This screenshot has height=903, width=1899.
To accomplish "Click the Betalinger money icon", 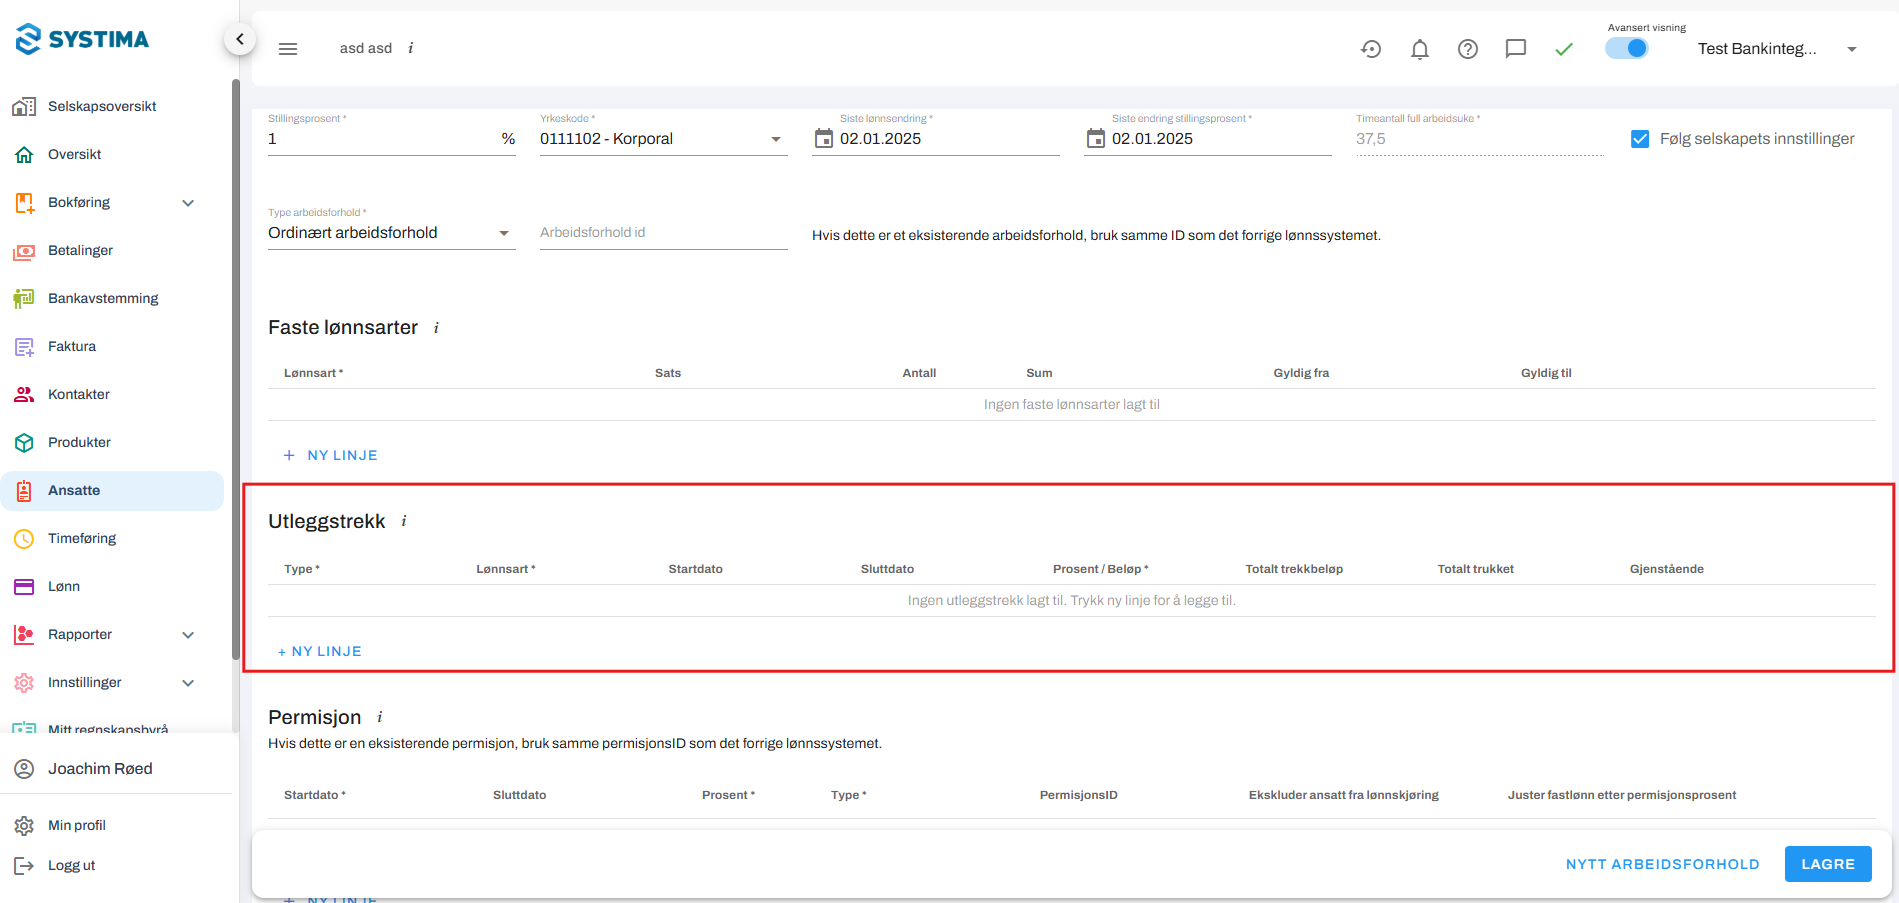I will coord(24,251).
